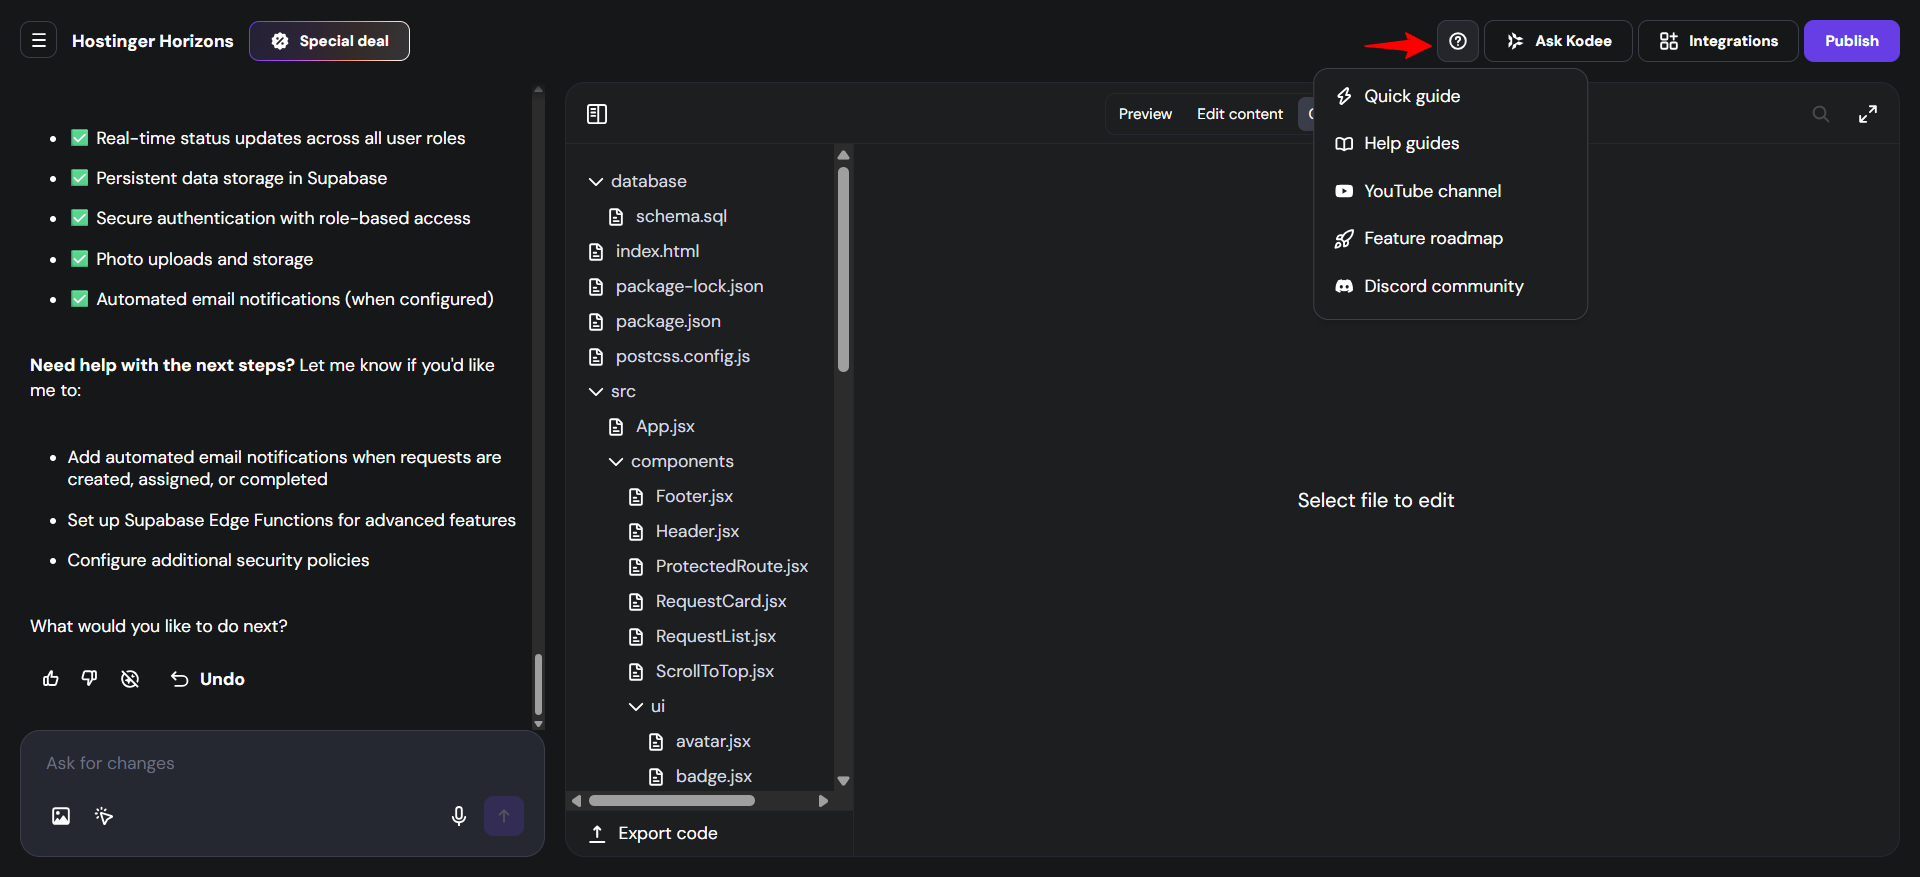Open YouTube channel menu item

(x=1450, y=191)
